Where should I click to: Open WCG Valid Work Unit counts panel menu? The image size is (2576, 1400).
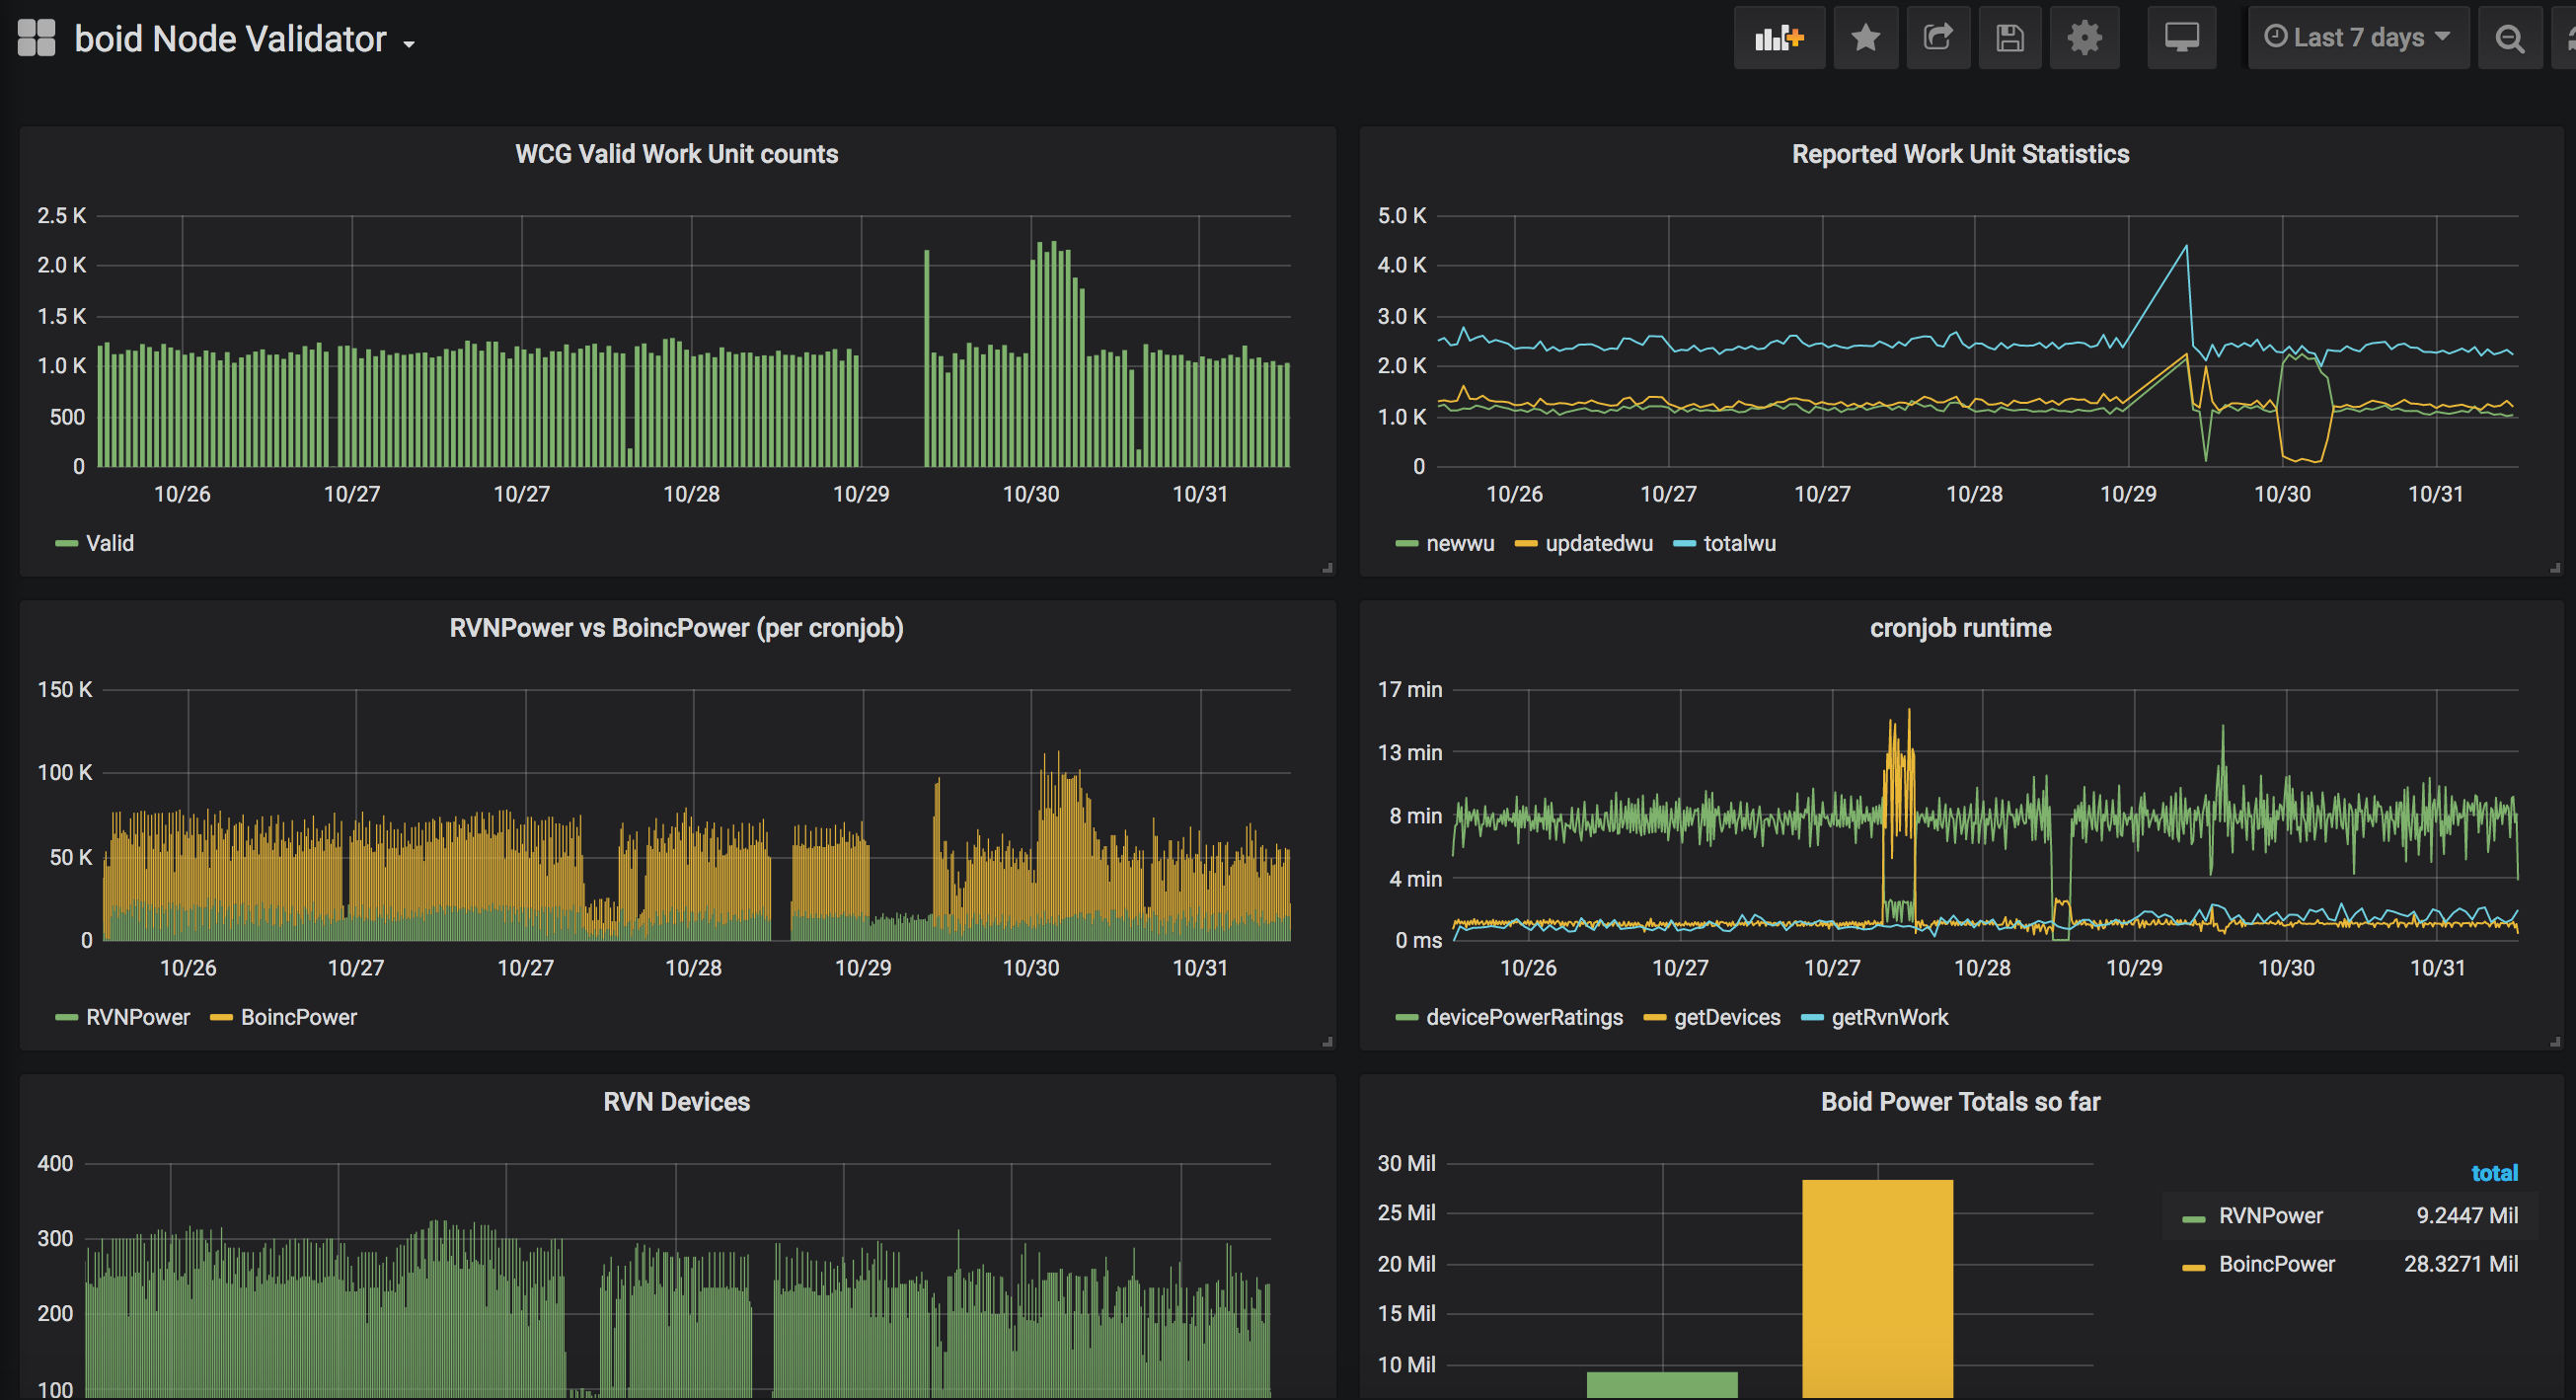[x=676, y=154]
